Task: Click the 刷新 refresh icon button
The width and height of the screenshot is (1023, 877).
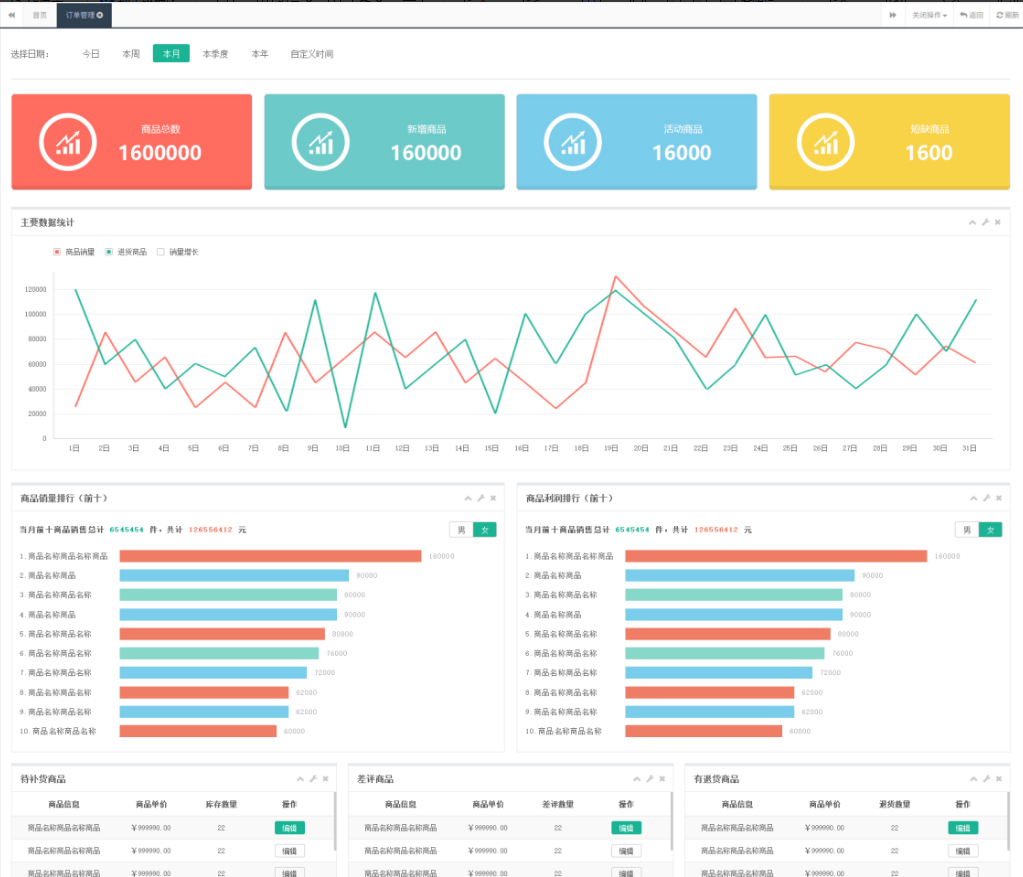Action: click(1007, 15)
